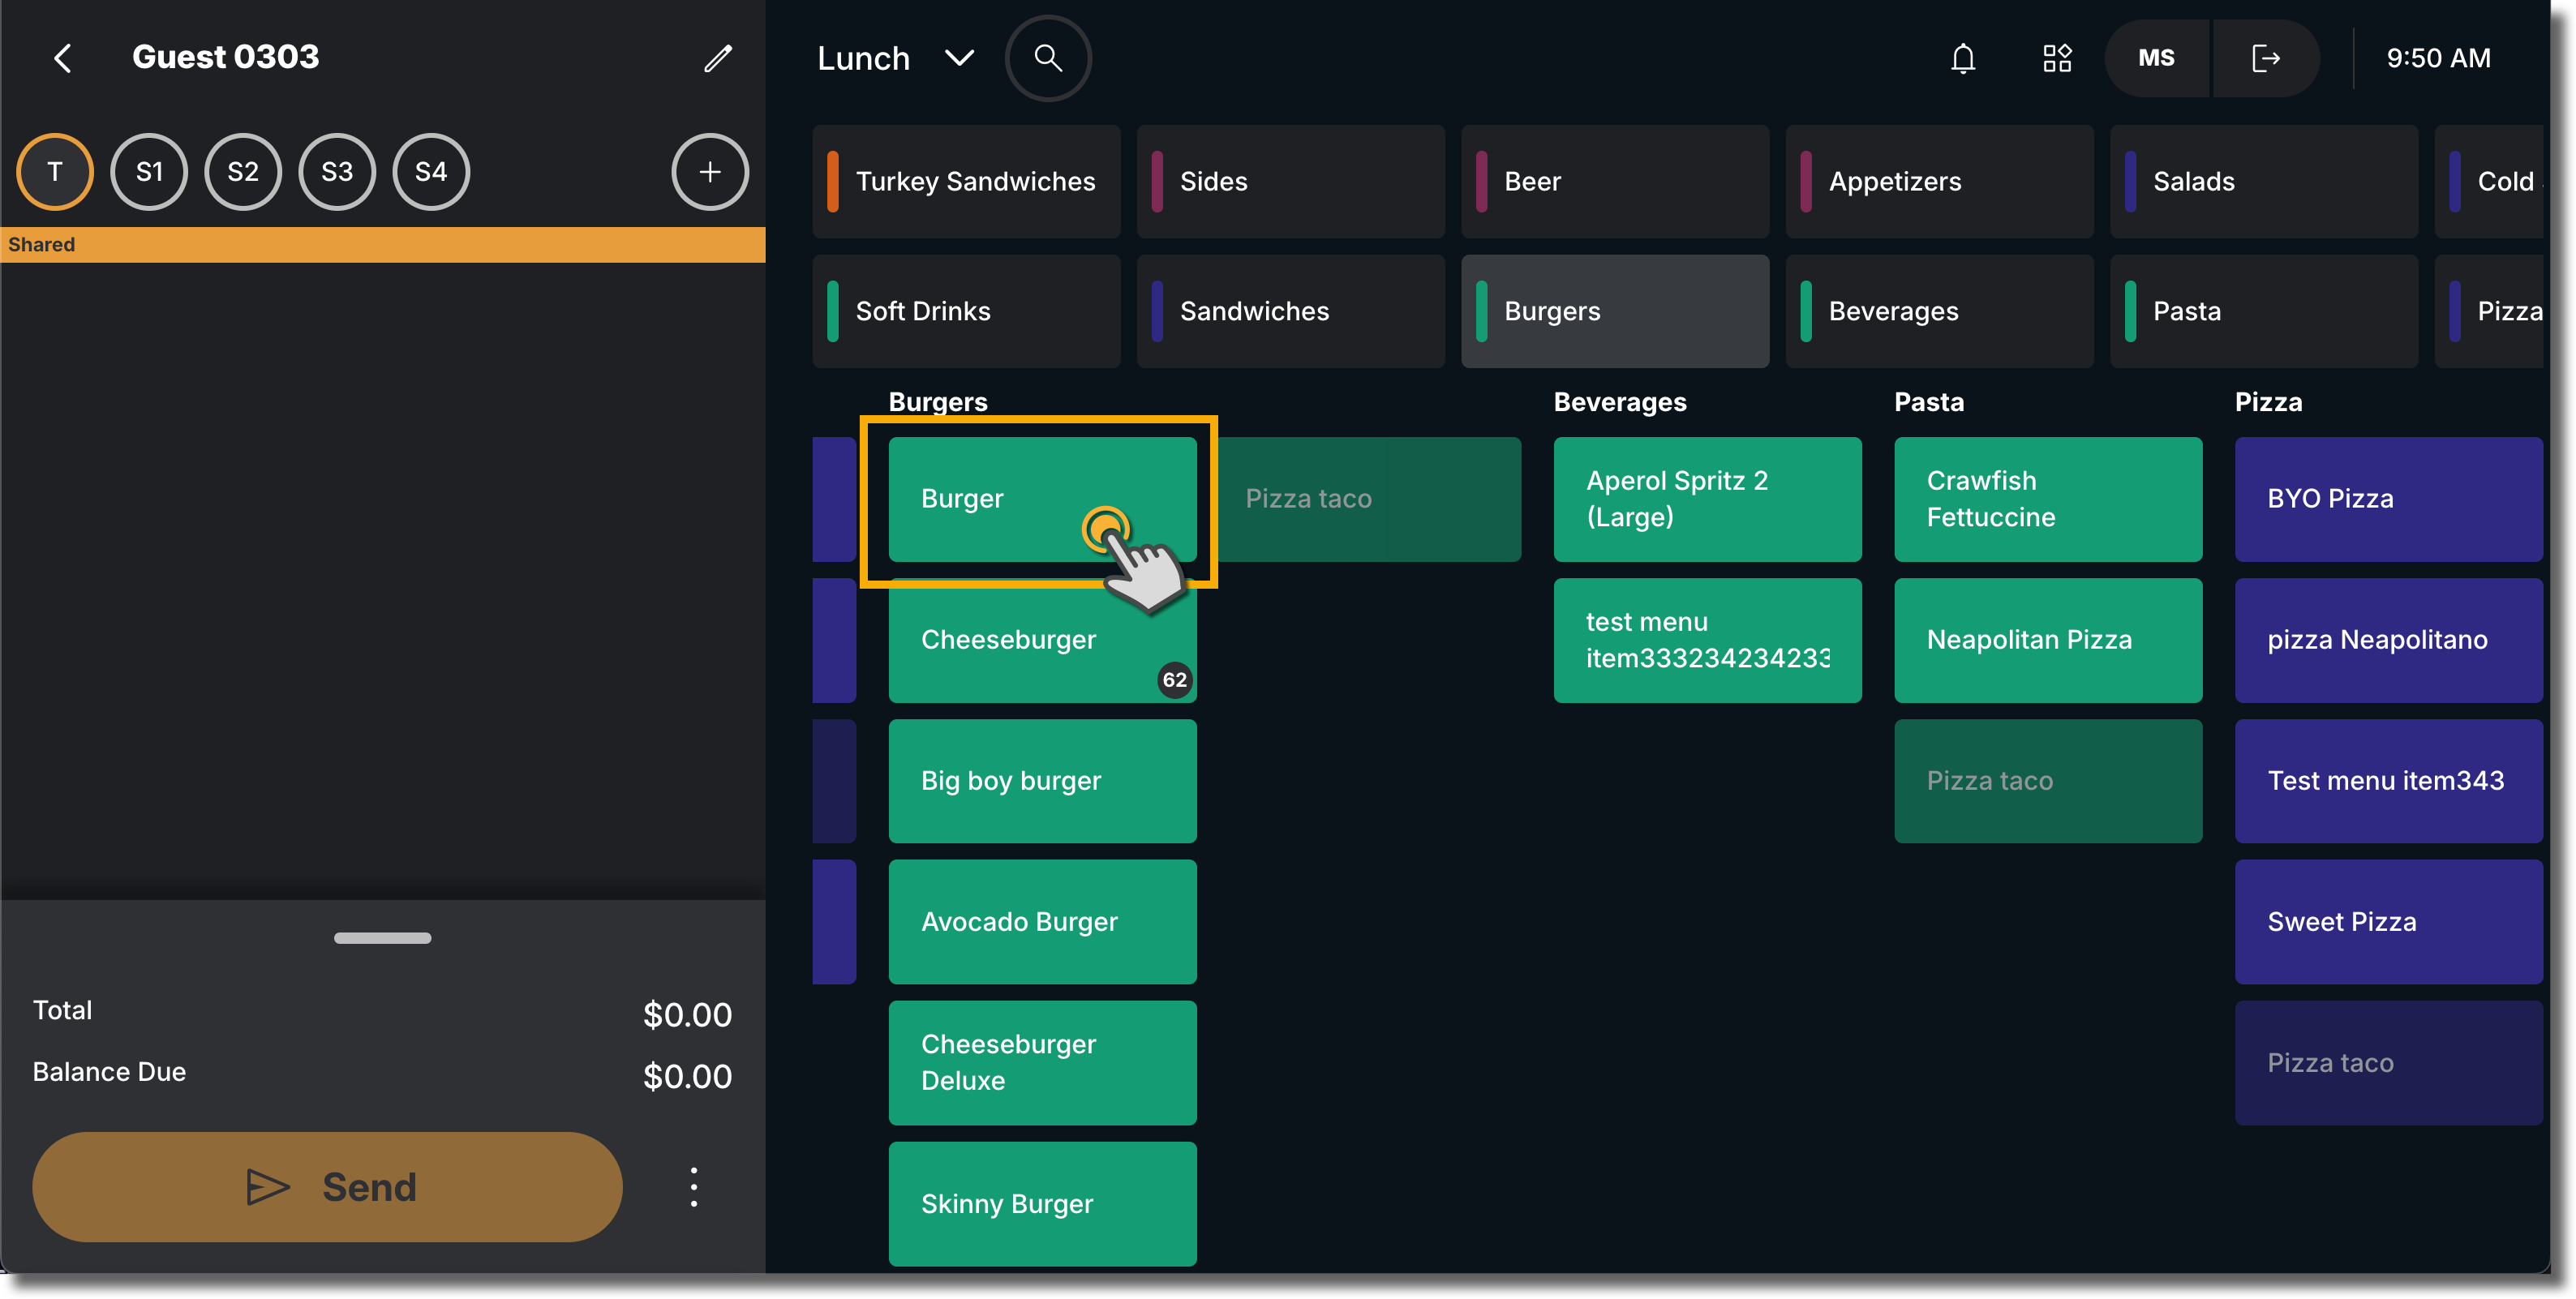Expand order summary with drag handle
The image size is (2576, 1299).
pos(382,938)
